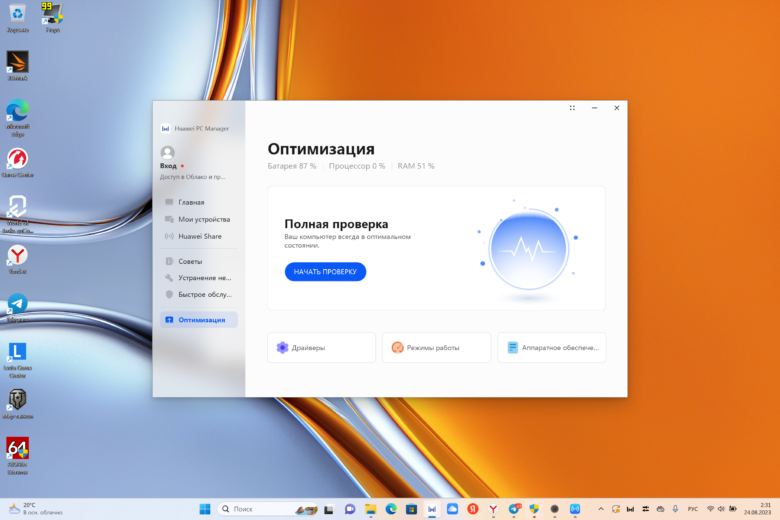Select the blue L Game Center shortcut
The height and width of the screenshot is (520, 780).
(x=17, y=360)
